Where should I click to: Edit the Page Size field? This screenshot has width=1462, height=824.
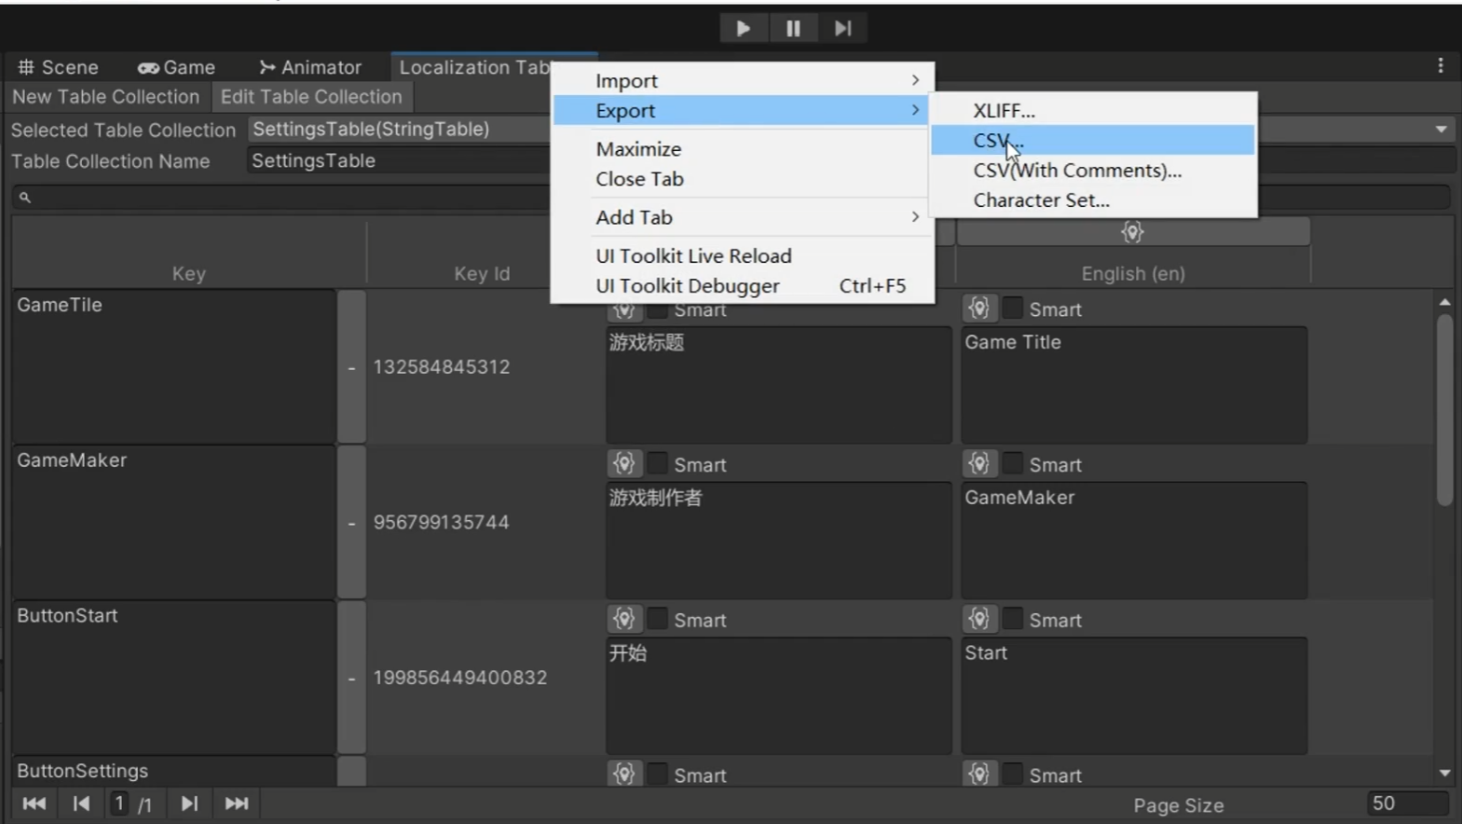coord(1408,804)
